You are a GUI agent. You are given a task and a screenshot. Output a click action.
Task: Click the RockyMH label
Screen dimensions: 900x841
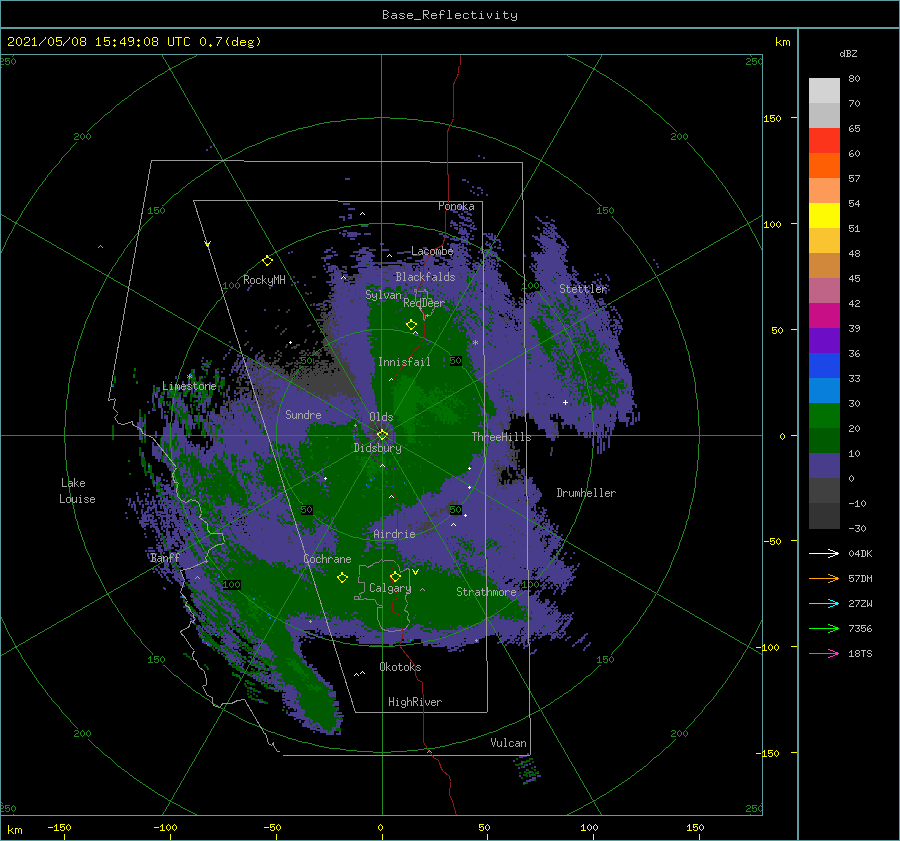tap(264, 280)
